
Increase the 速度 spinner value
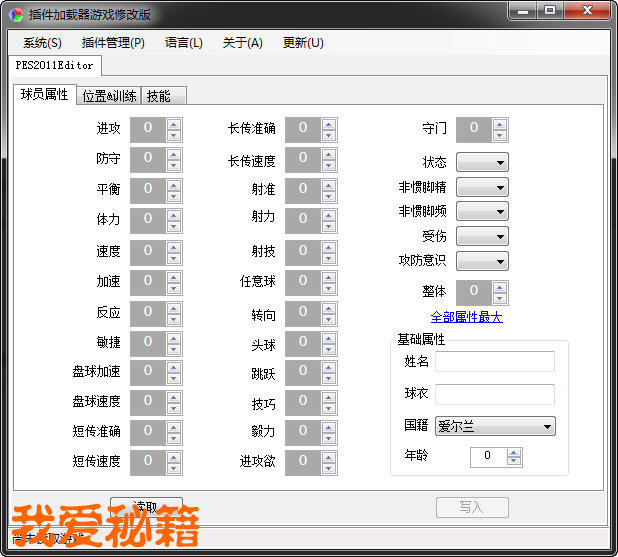[174, 246]
